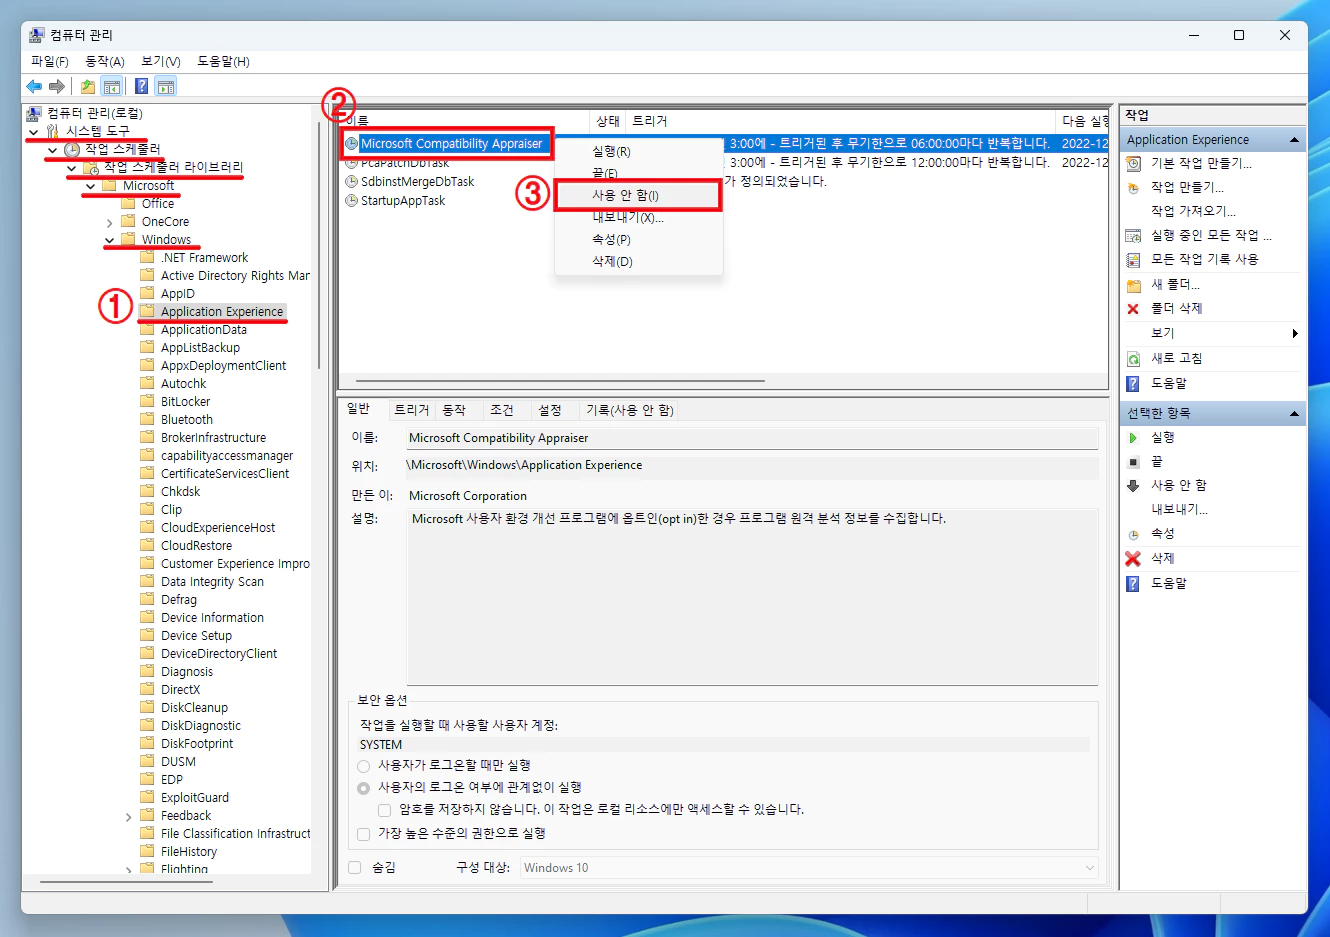Click the black 끝 stop icon
Image resolution: width=1330 pixels, height=937 pixels.
(1133, 462)
